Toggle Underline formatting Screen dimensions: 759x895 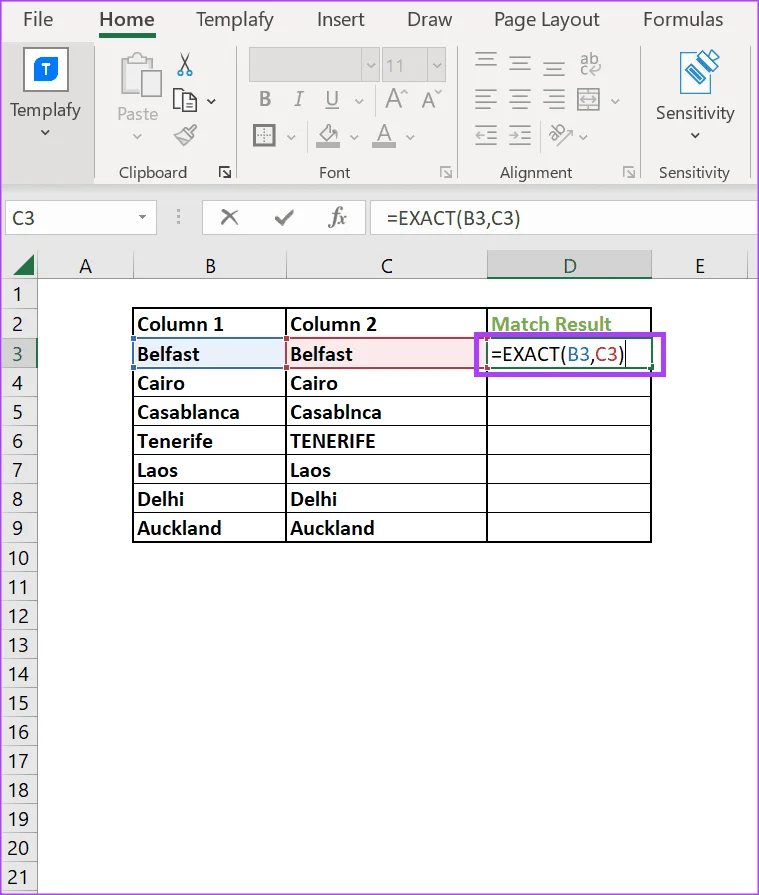pos(332,99)
